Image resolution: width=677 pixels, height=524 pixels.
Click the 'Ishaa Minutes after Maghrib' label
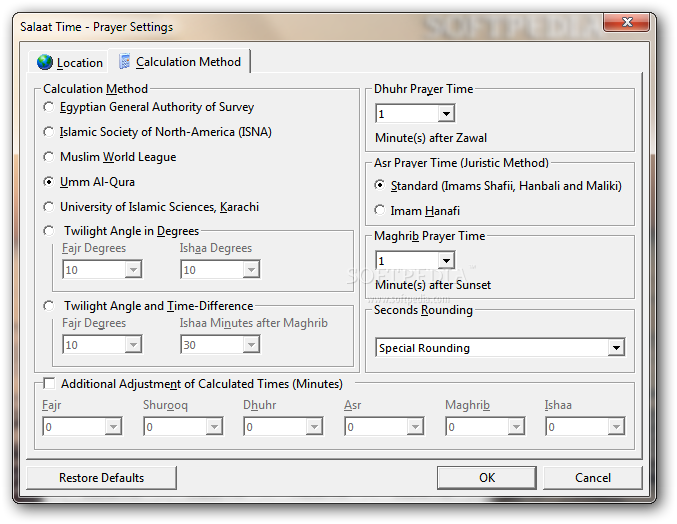[253, 323]
